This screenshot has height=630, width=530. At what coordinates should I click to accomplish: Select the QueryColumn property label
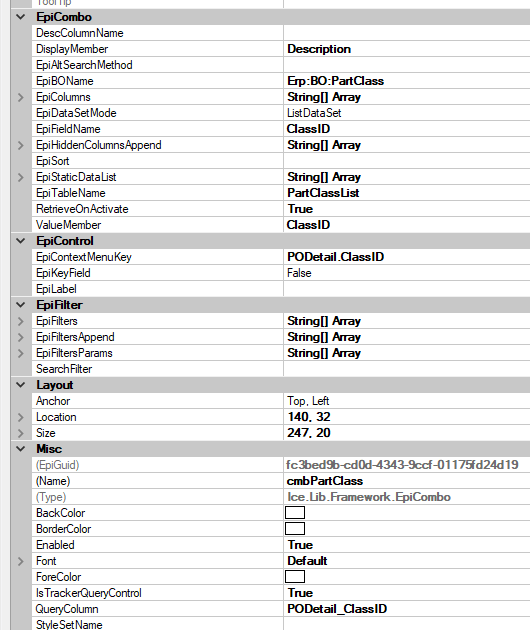point(67,609)
